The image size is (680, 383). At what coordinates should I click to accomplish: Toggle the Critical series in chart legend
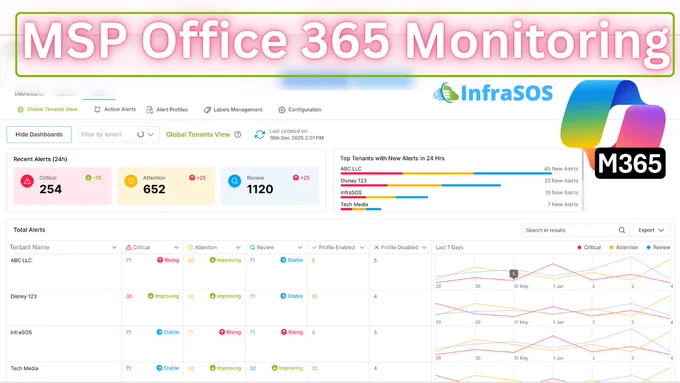(x=589, y=247)
